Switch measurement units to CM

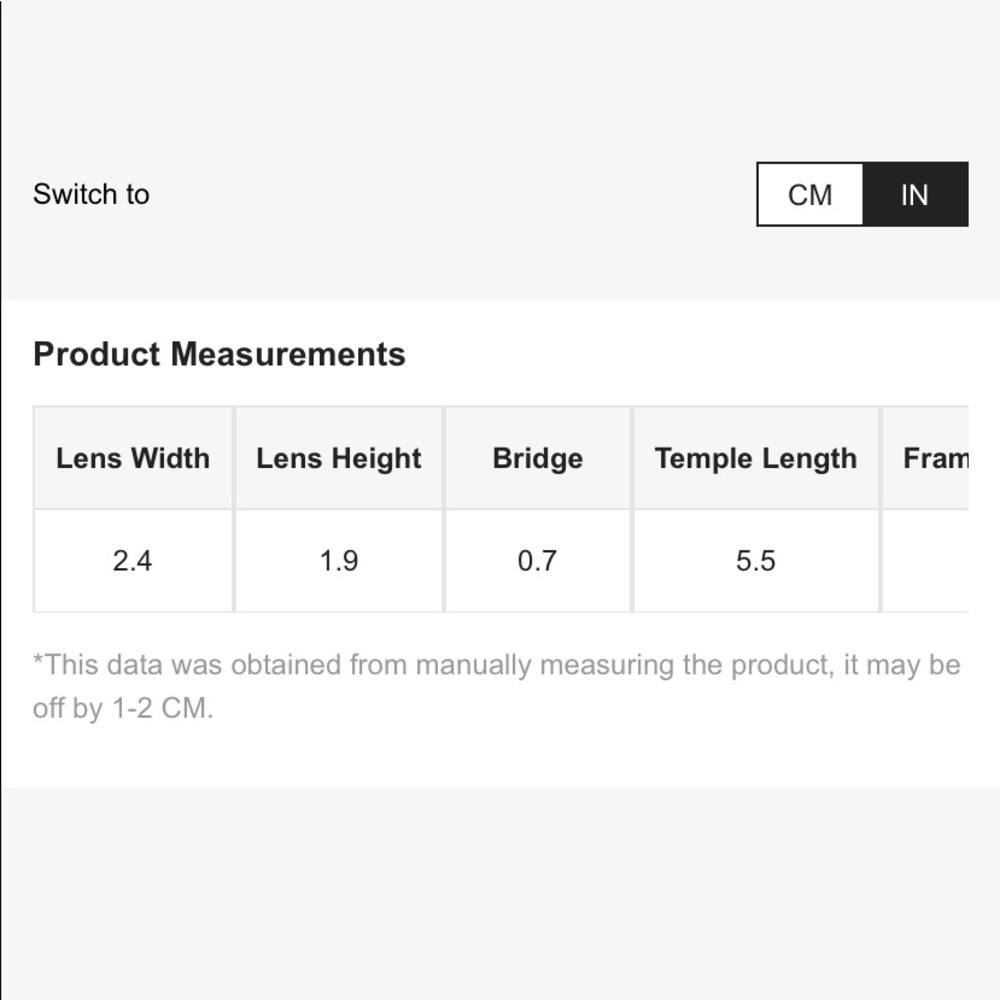(810, 194)
